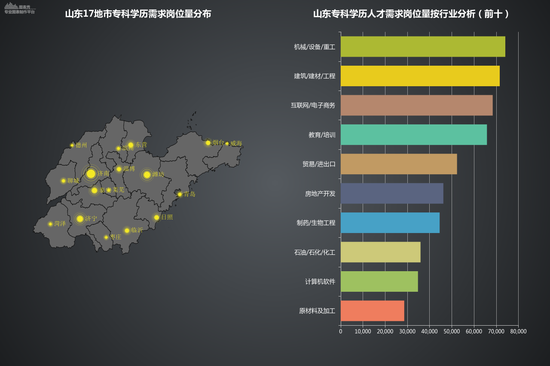
Task: Select the 互联网/电子商务 label text
Action: 313,105
